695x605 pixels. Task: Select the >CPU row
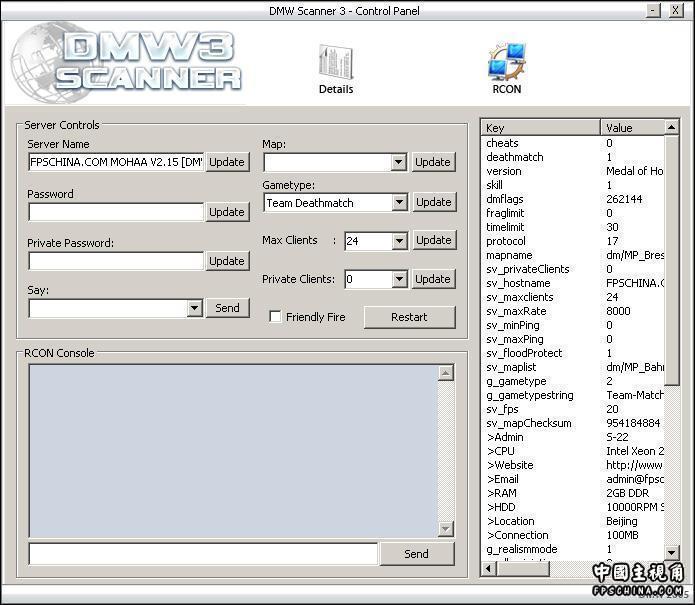tap(573, 451)
